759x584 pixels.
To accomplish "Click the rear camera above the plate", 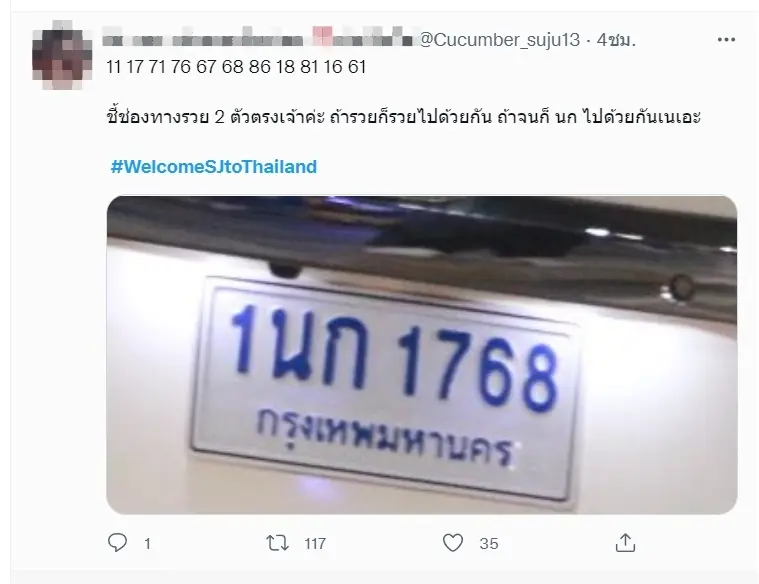I will (285, 269).
